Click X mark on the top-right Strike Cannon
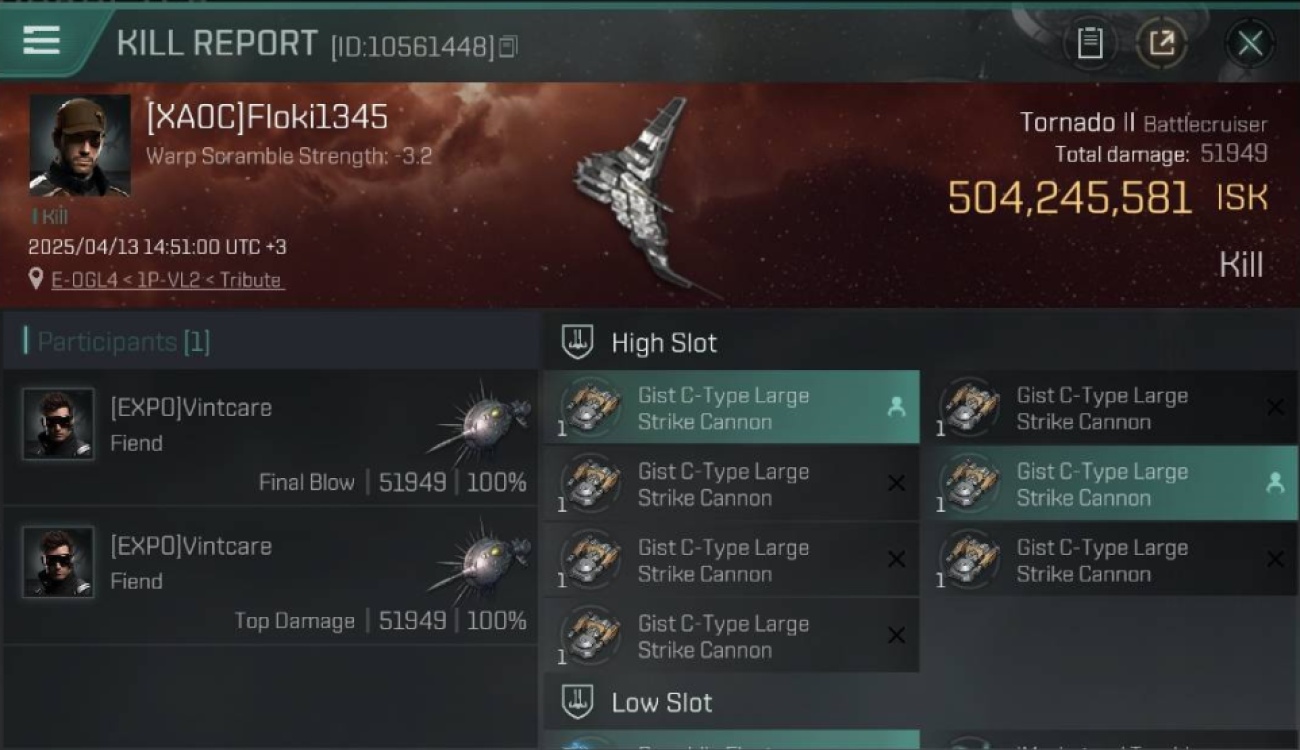This screenshot has width=1300, height=750. coord(1275,407)
